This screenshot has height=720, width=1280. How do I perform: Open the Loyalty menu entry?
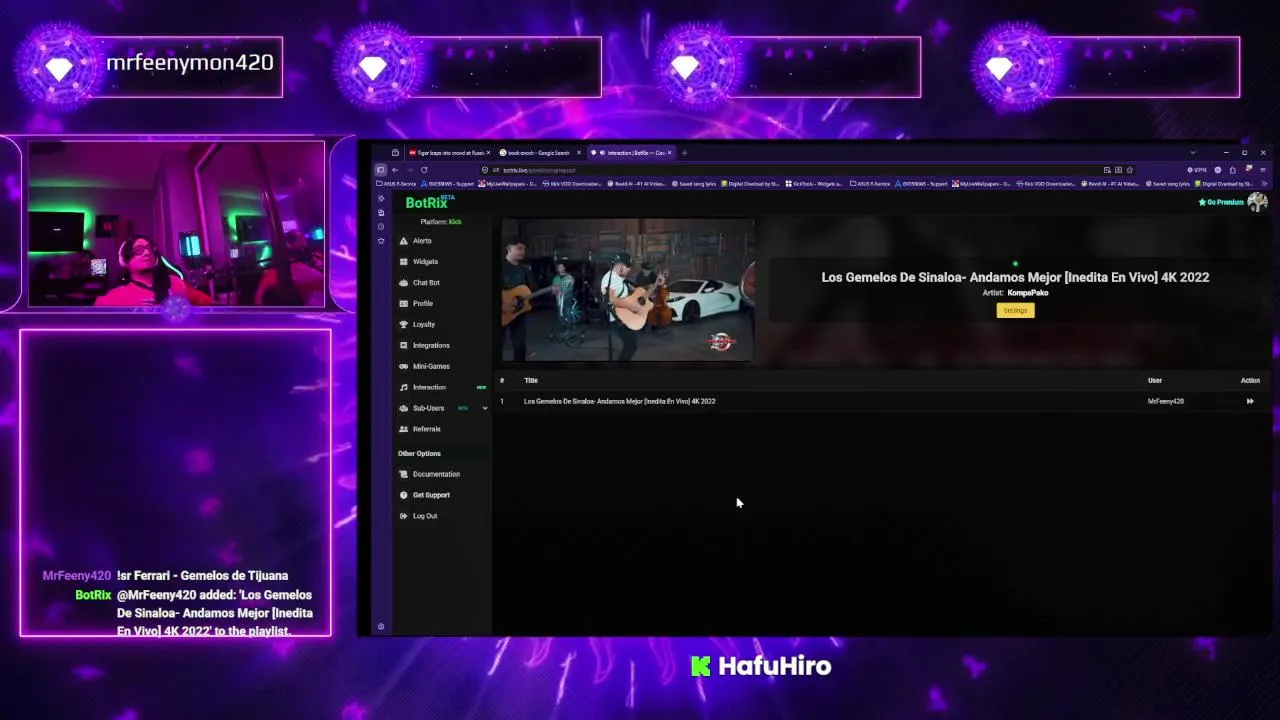(424, 325)
